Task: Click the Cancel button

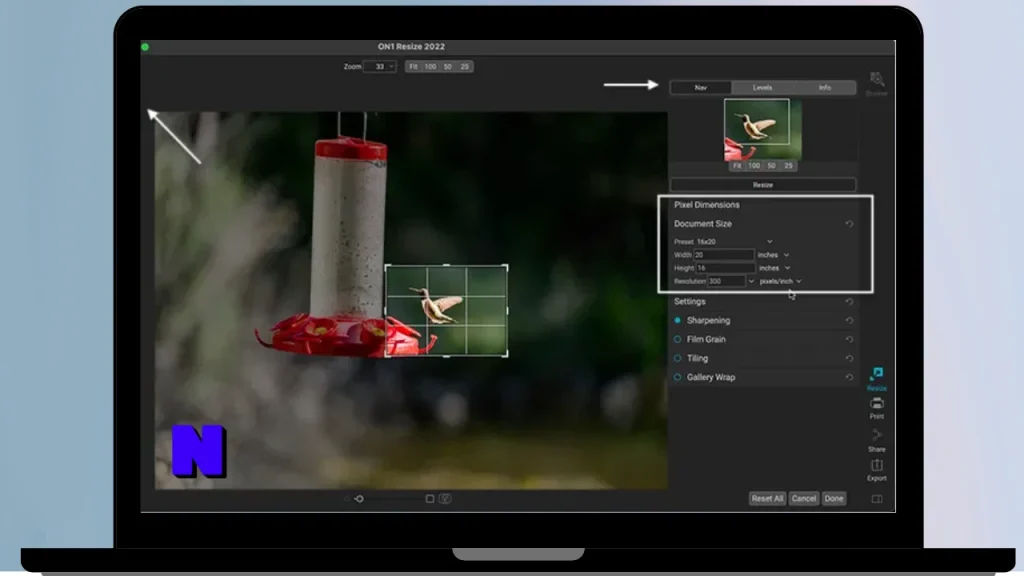Action: 804,499
